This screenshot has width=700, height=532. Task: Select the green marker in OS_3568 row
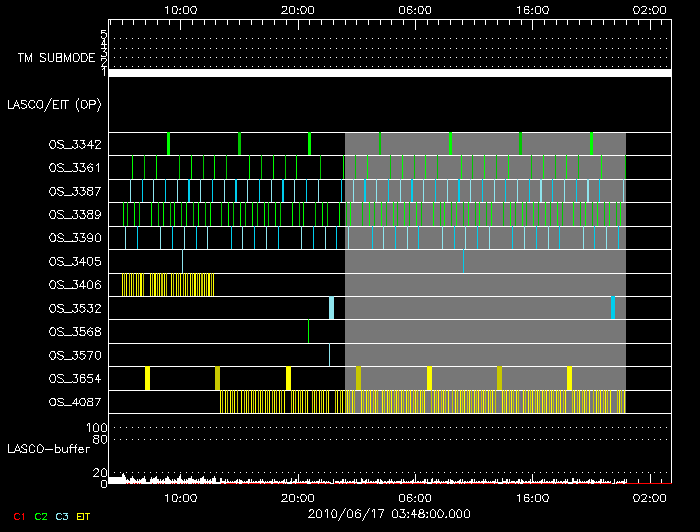[308, 331]
